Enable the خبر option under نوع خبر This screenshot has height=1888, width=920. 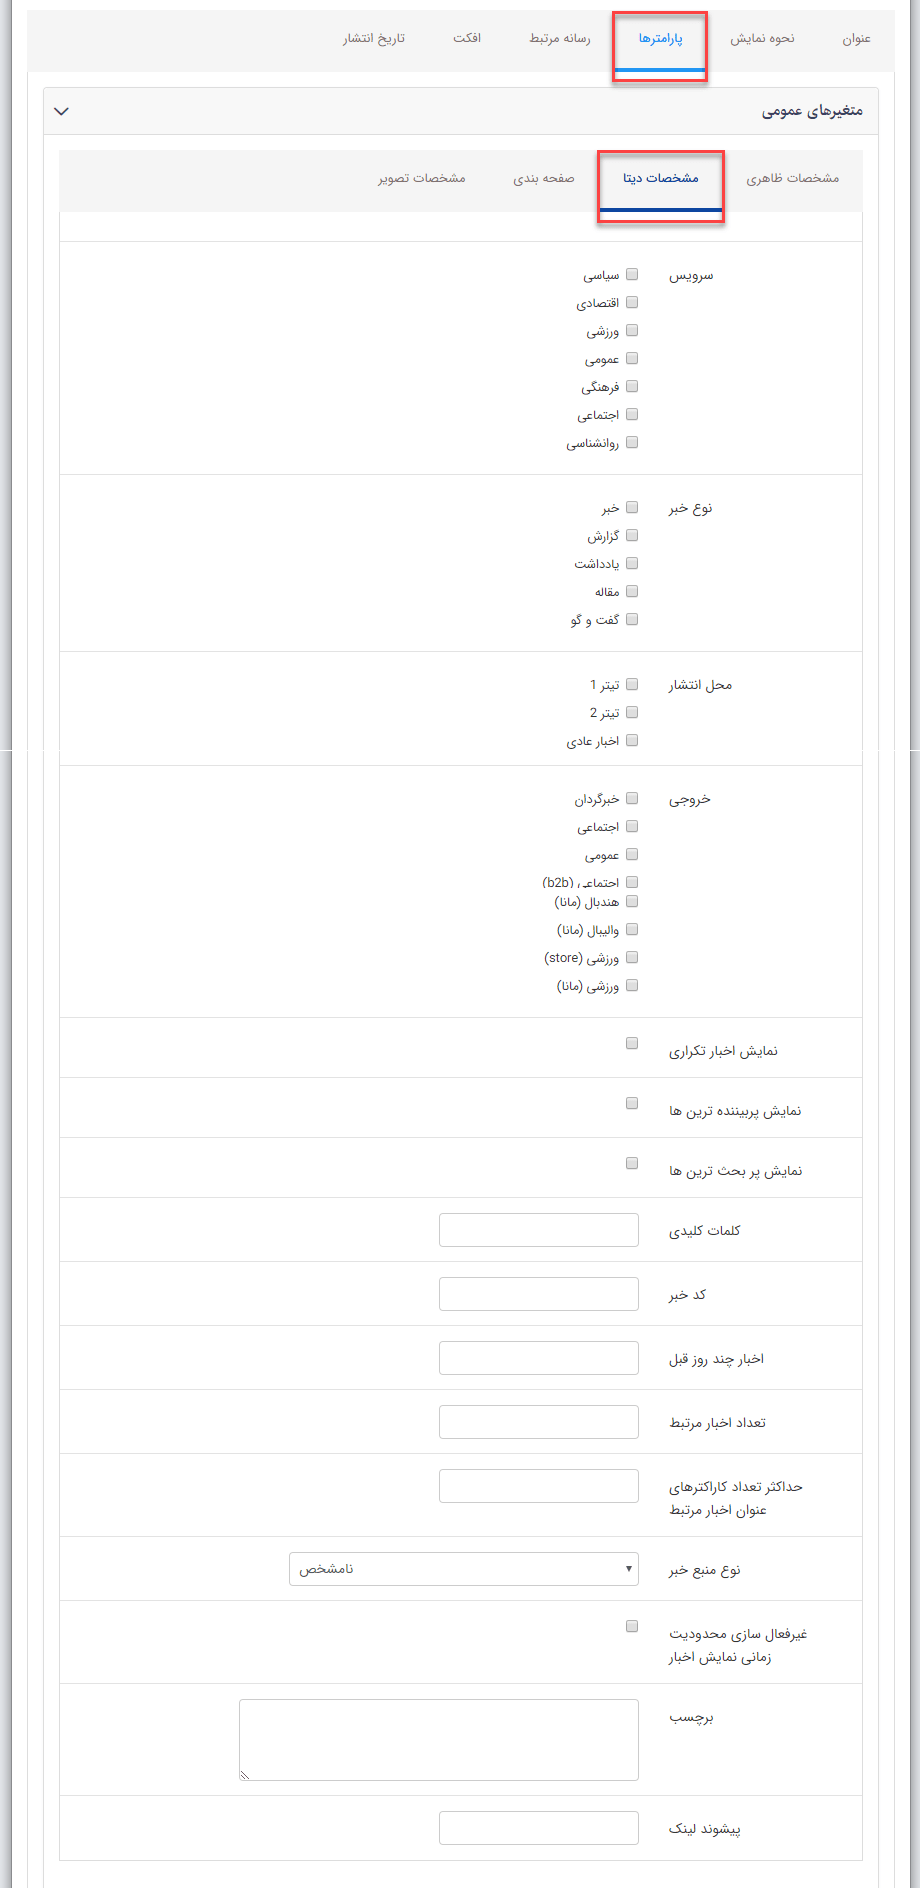point(631,506)
